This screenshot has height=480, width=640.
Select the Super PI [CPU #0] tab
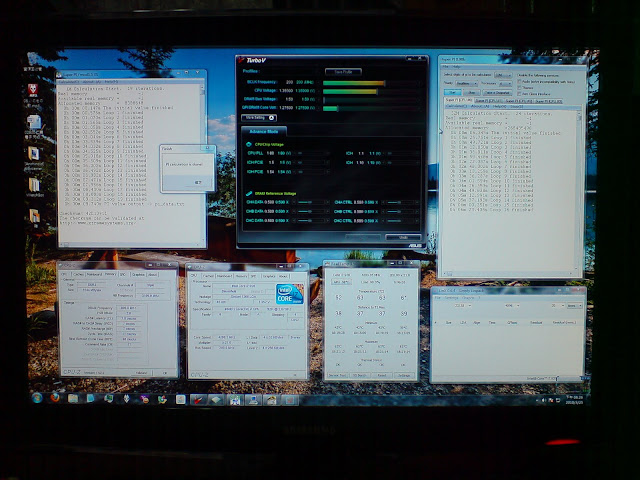coord(458,100)
